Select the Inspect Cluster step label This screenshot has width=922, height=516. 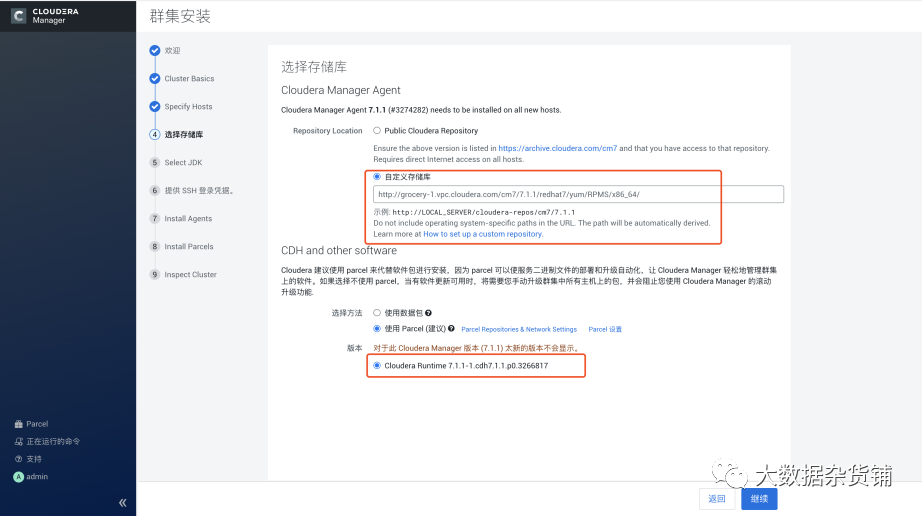point(191,274)
